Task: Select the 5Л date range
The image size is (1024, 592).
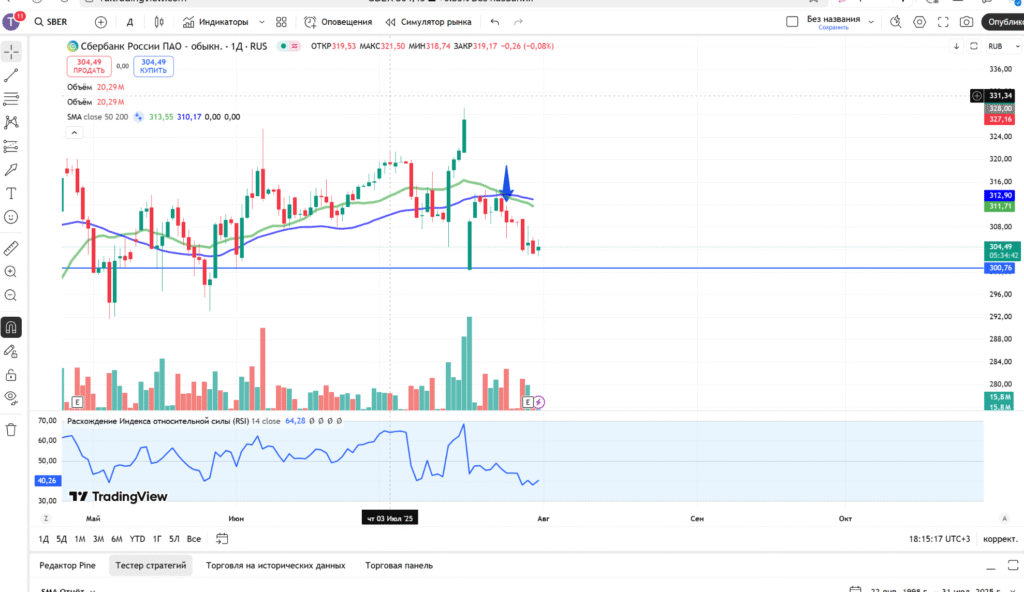Action: pyautogui.click(x=174, y=539)
